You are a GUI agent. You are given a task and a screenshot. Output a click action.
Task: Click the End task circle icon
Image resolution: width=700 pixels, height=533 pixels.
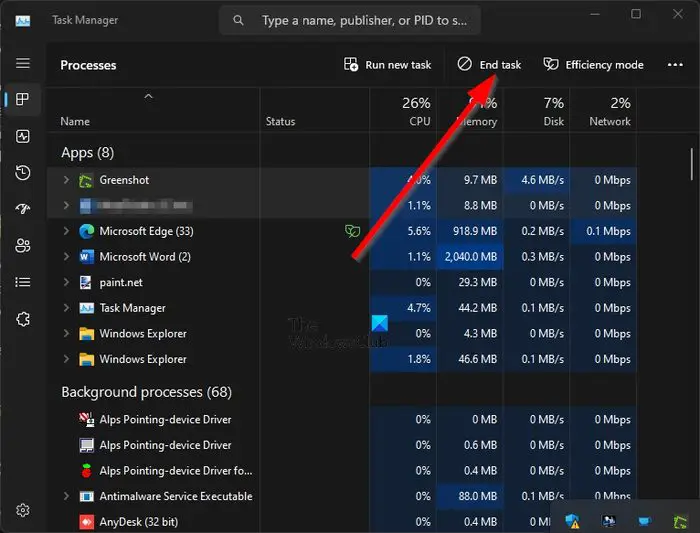464,64
